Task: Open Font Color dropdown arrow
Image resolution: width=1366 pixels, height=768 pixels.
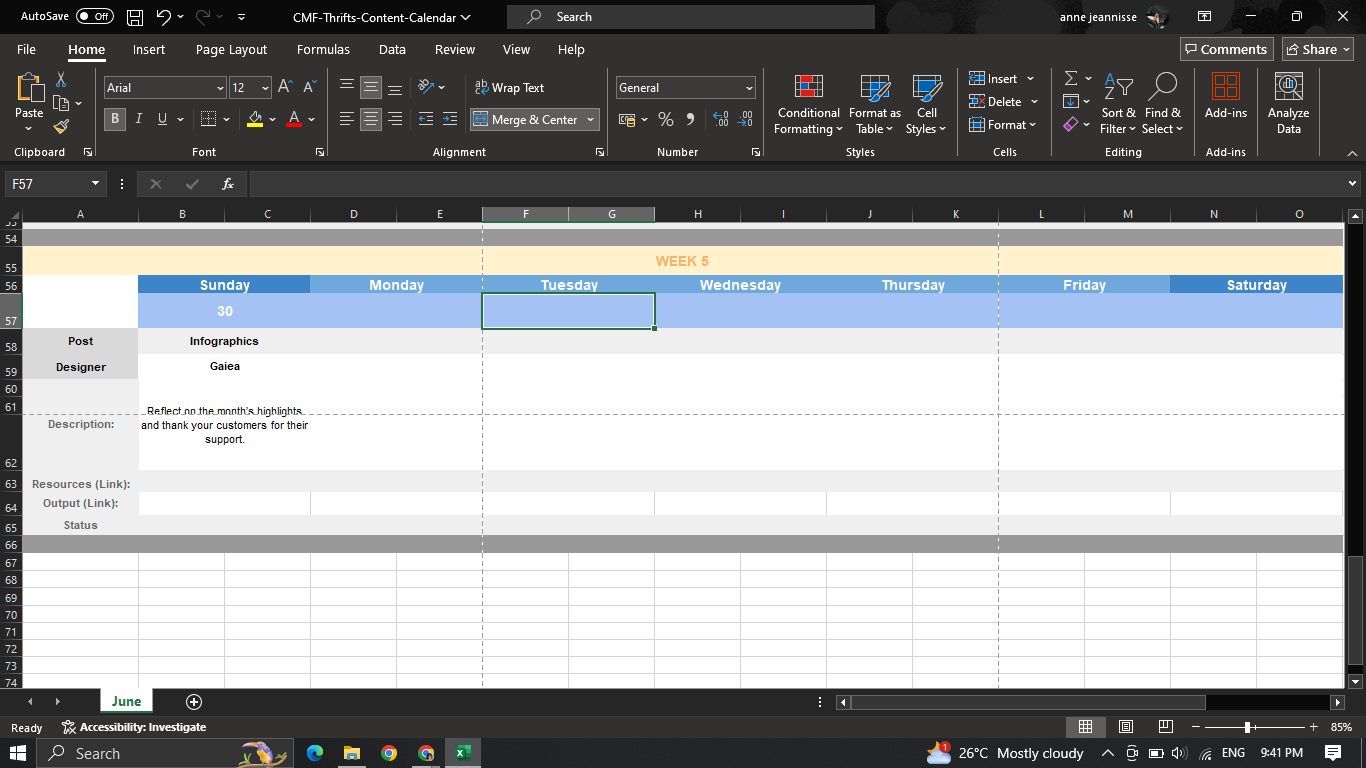Action: [x=311, y=119]
